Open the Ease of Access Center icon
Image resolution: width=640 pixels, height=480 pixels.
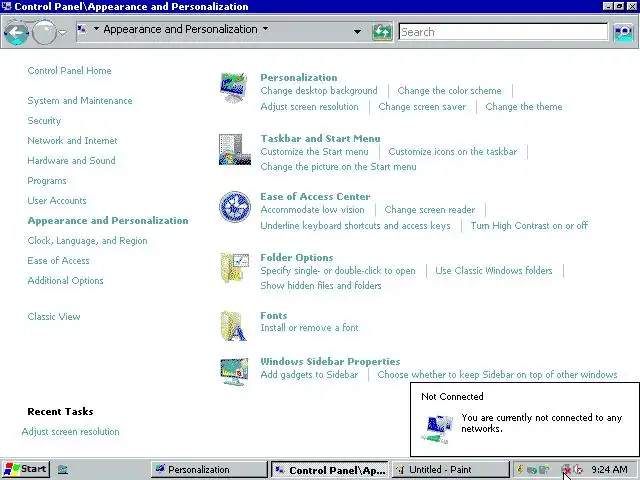(235, 207)
